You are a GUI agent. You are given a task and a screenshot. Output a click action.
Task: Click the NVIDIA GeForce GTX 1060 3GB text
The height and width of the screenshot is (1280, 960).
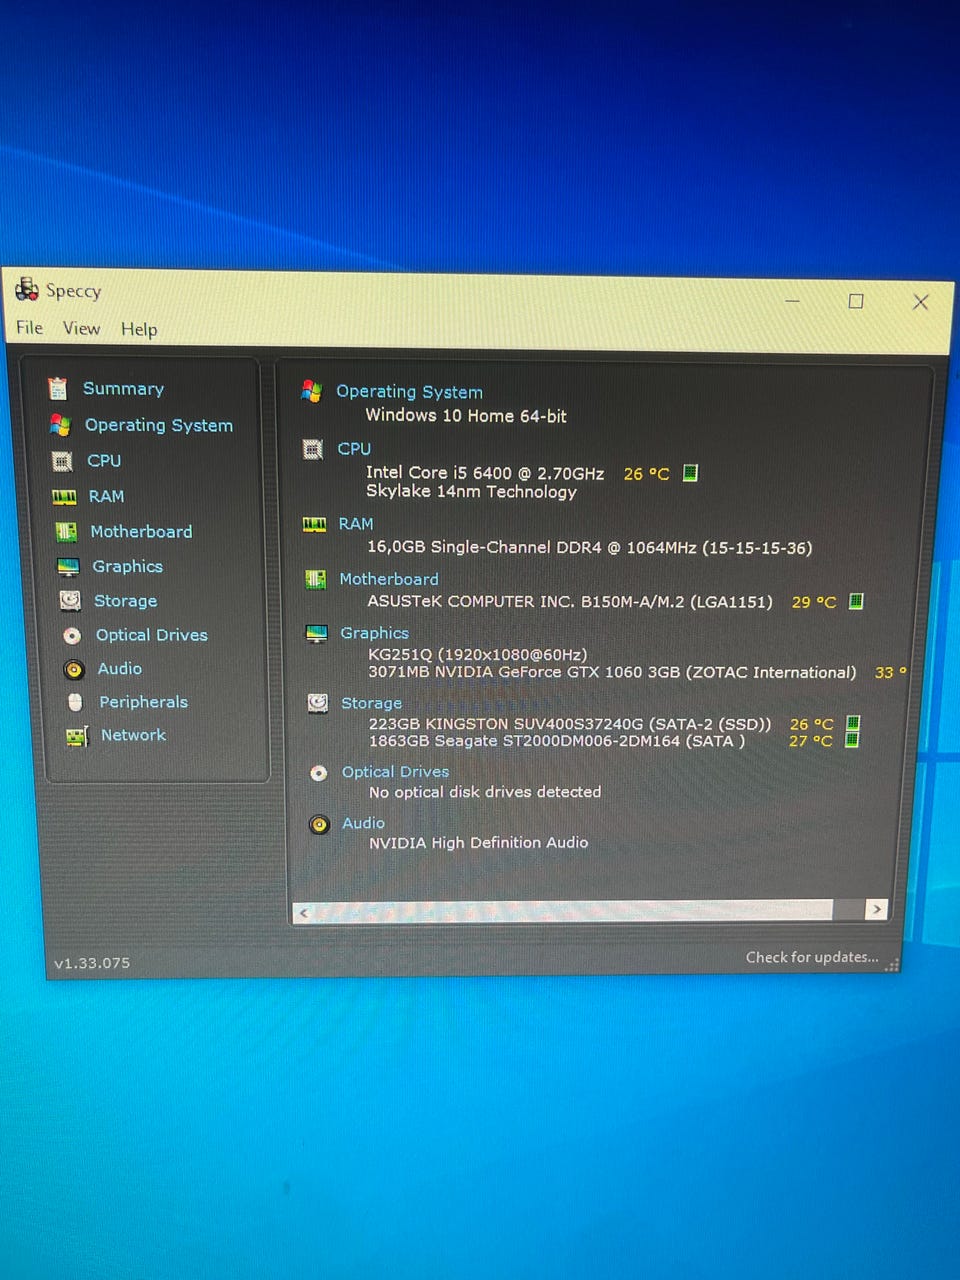point(612,672)
